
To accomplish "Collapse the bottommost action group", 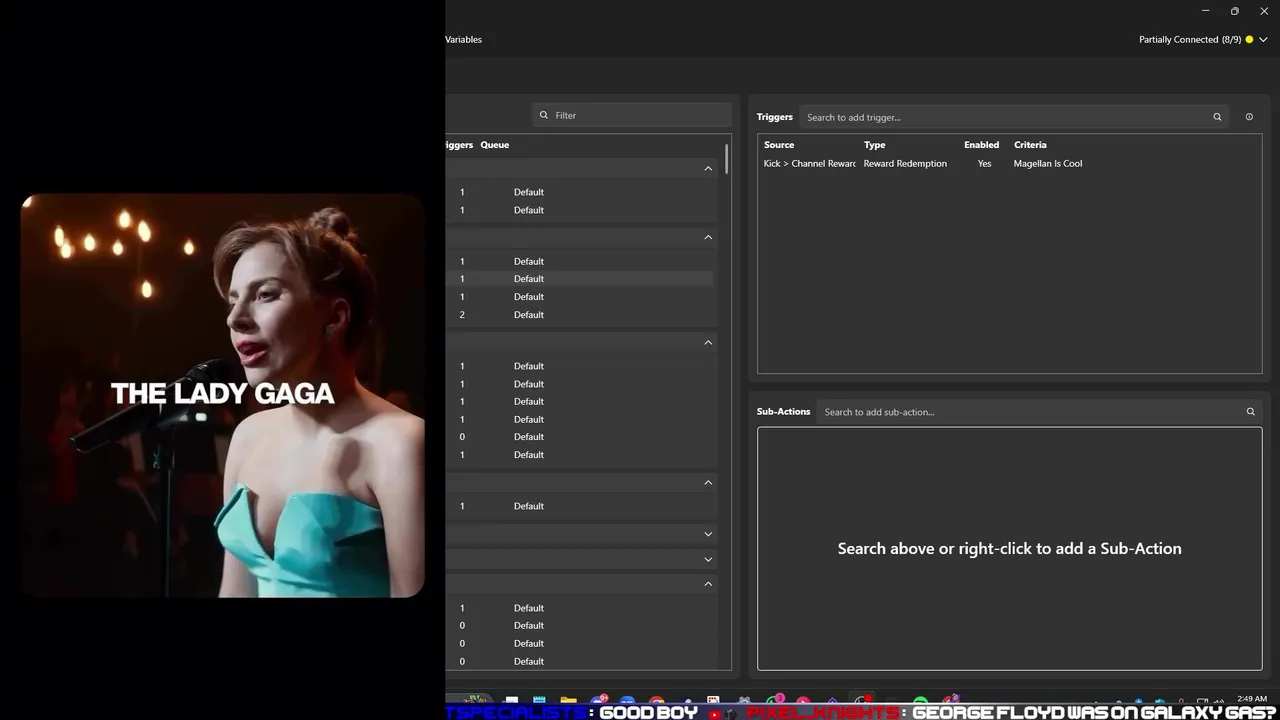I will coord(708,584).
